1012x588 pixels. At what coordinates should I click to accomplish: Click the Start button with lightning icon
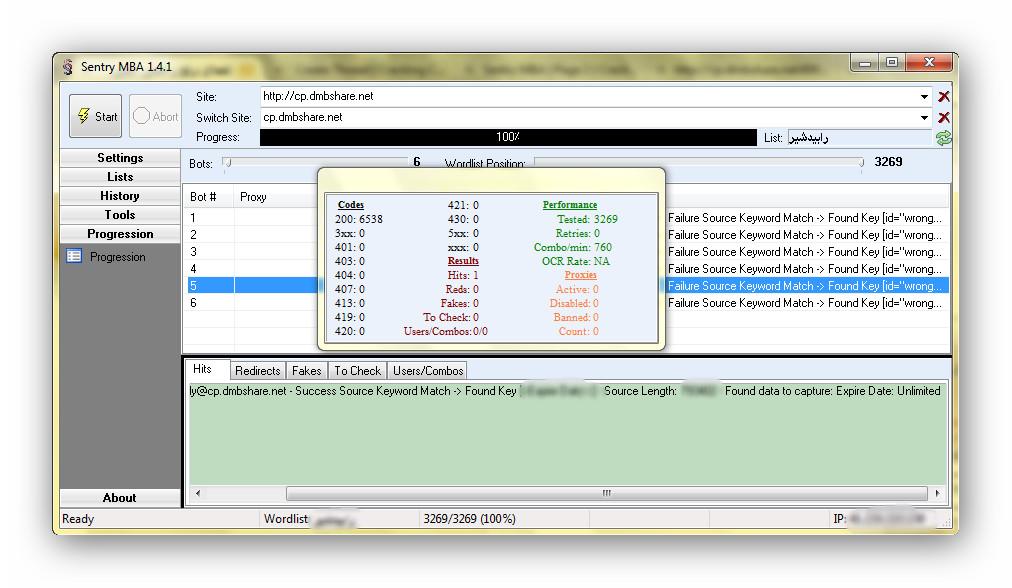[96, 116]
